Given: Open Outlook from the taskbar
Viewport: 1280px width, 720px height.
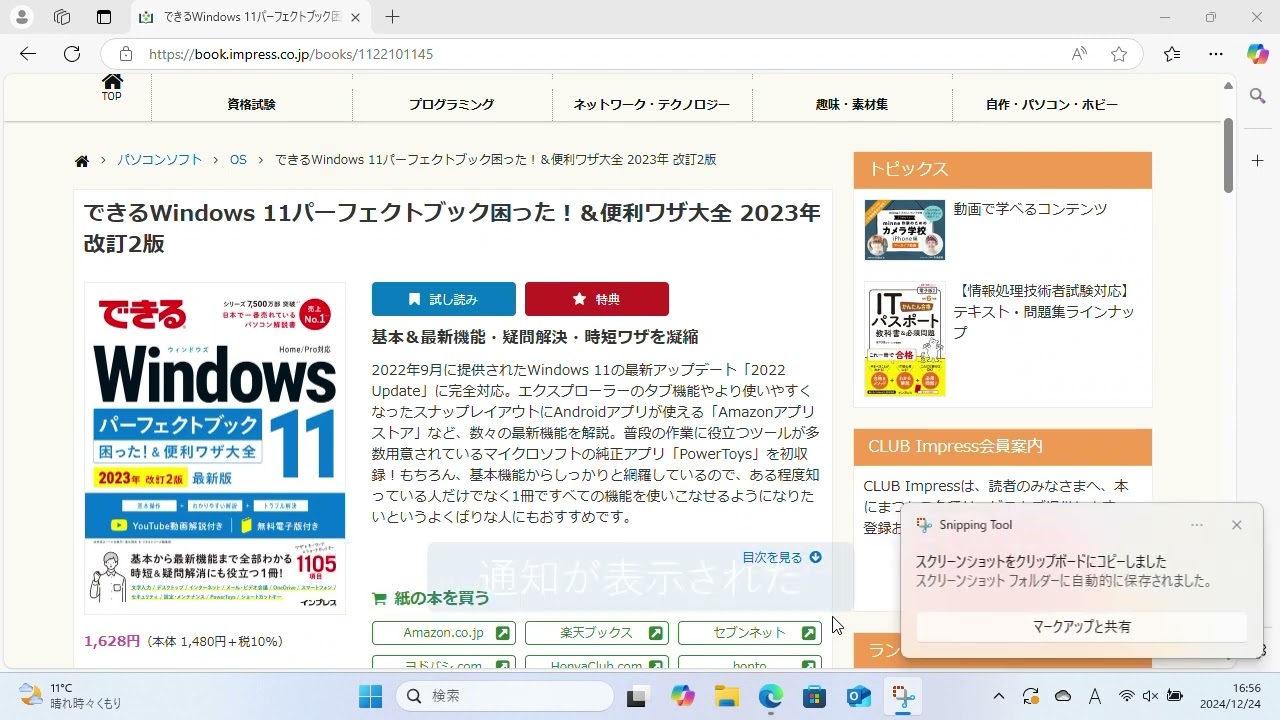Looking at the screenshot, I should click(859, 696).
